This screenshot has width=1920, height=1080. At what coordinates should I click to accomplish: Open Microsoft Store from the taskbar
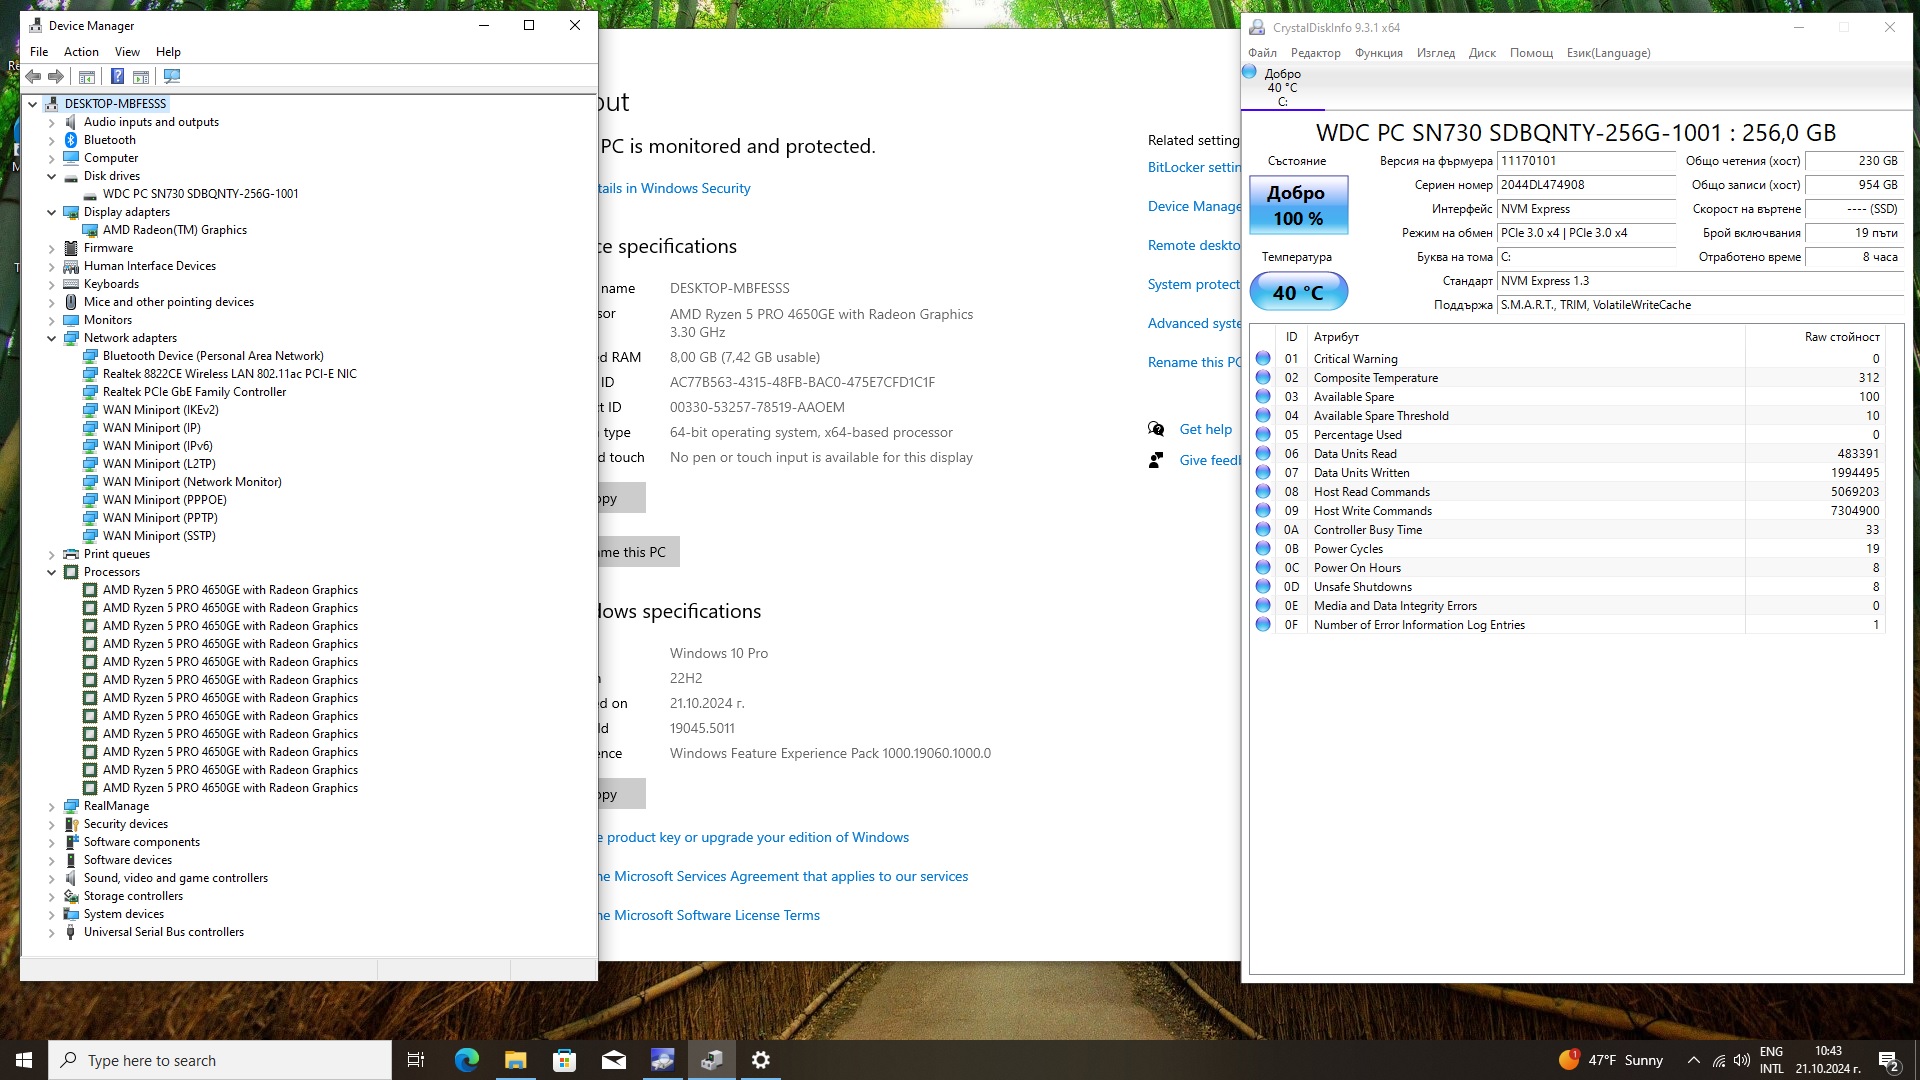click(x=564, y=1060)
